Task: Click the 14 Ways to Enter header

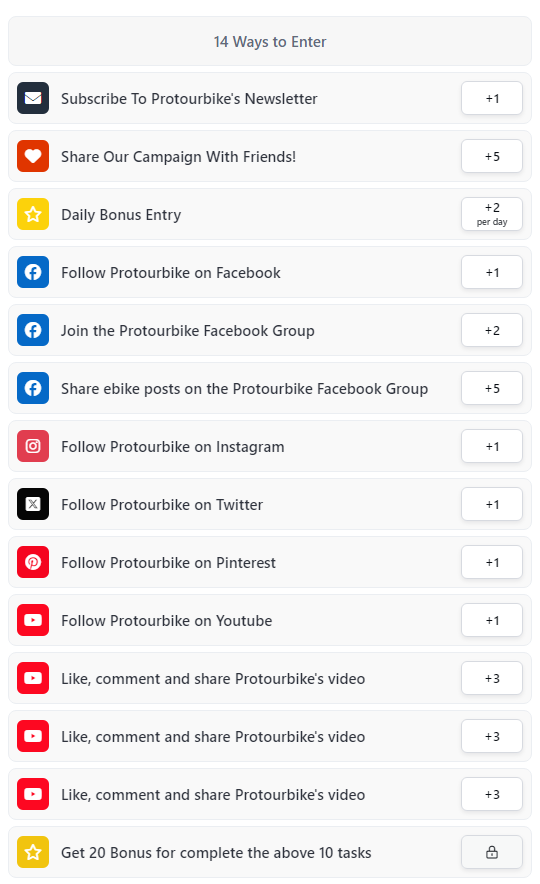Action: pos(270,41)
